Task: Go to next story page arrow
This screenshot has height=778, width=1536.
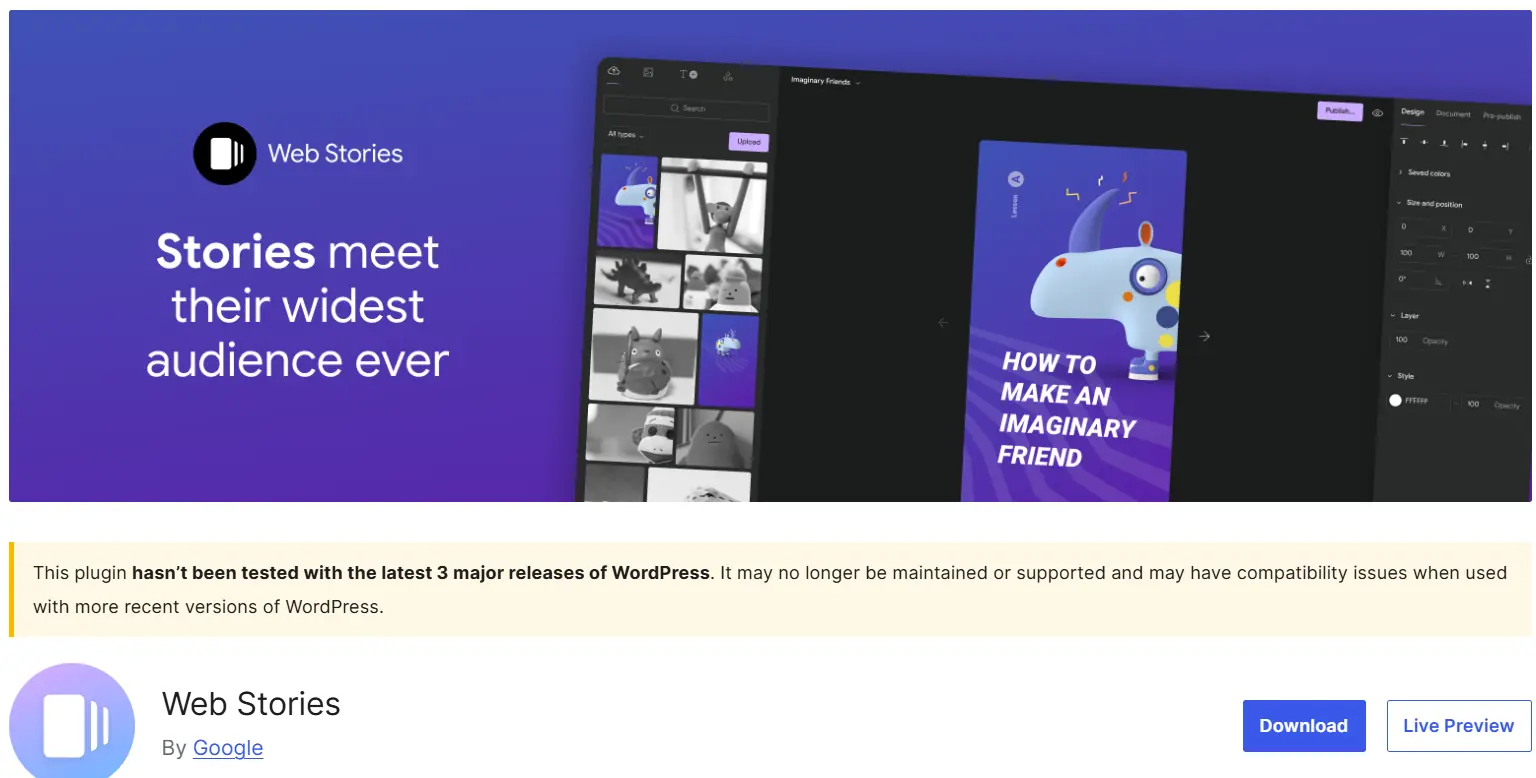Action: point(1204,336)
